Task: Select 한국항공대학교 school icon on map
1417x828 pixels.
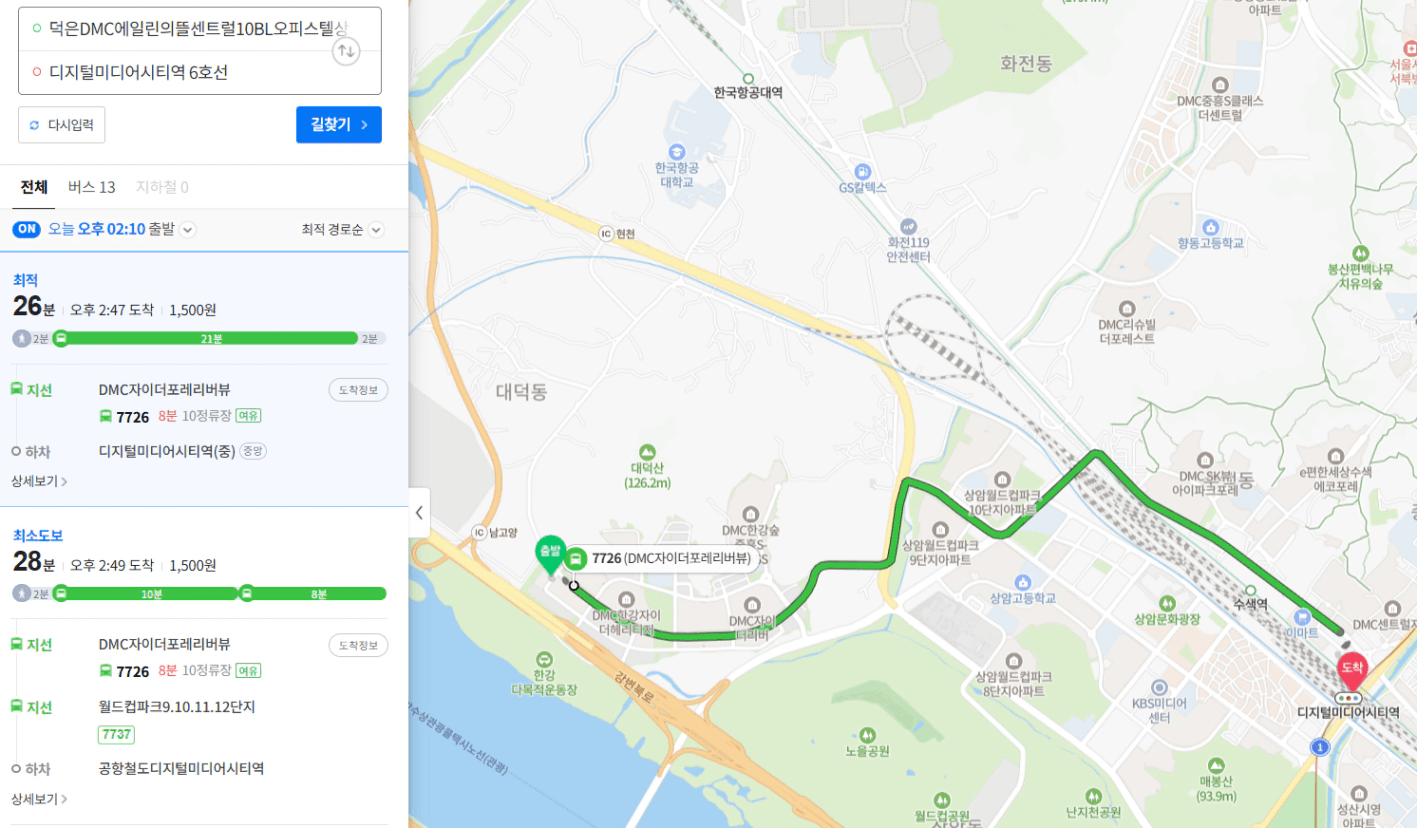Action: [x=677, y=151]
